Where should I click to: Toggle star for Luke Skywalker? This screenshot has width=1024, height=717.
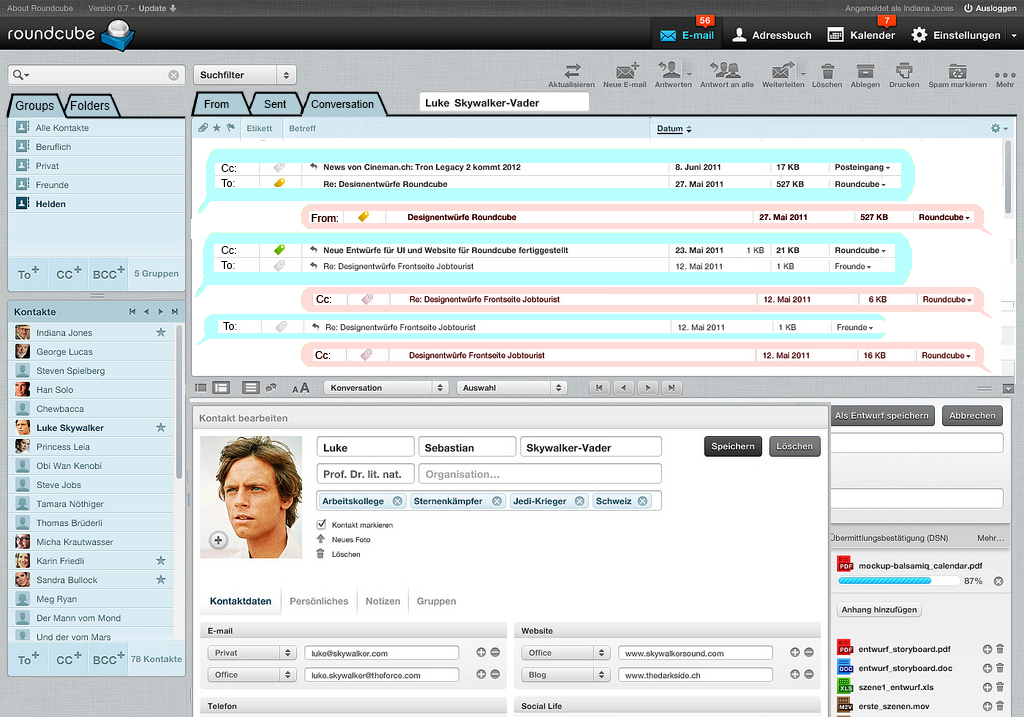(161, 428)
